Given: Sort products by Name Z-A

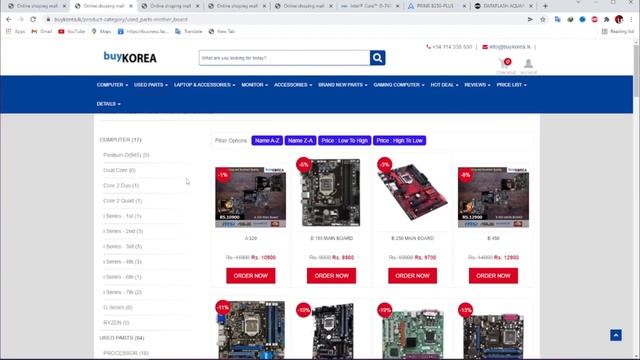Looking at the screenshot, I should click(x=300, y=140).
